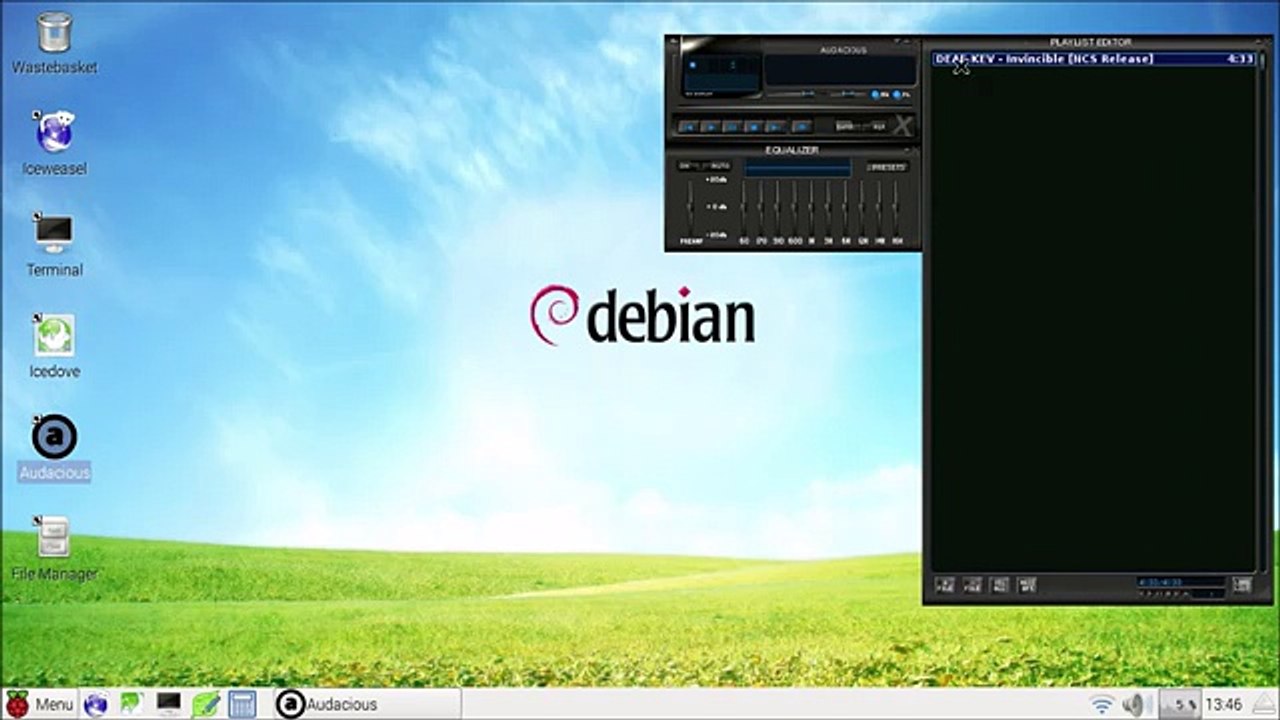Click the 600 Hz equalizer band slider

795,208
